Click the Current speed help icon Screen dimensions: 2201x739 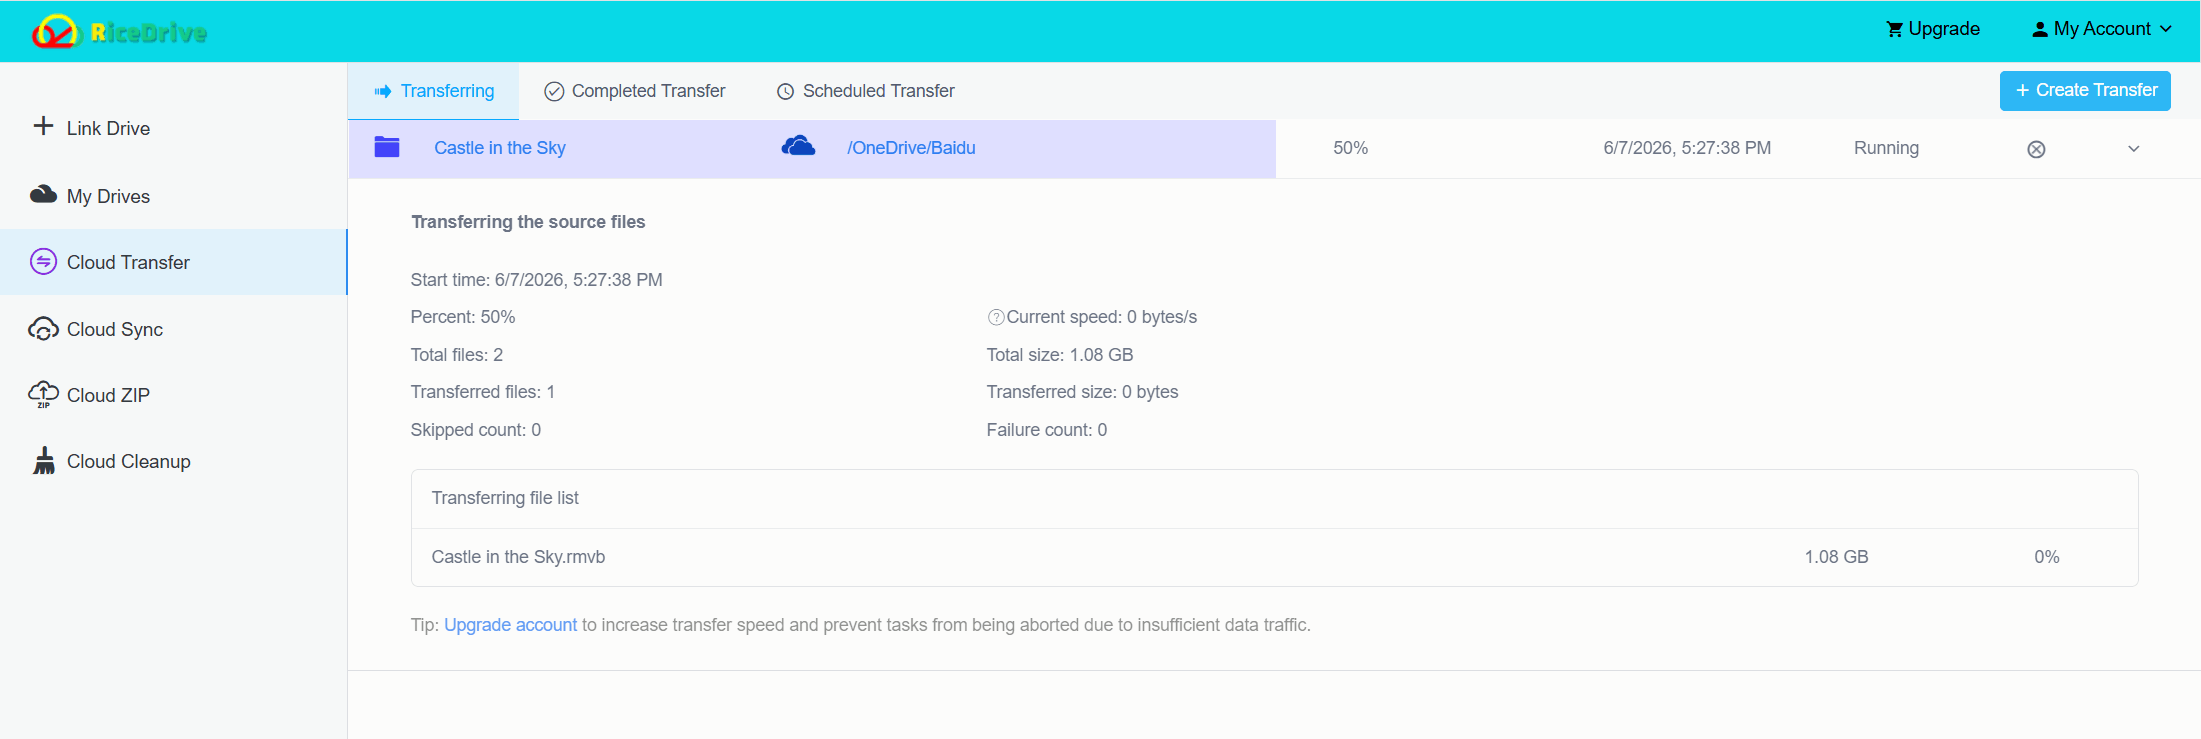pyautogui.click(x=996, y=317)
